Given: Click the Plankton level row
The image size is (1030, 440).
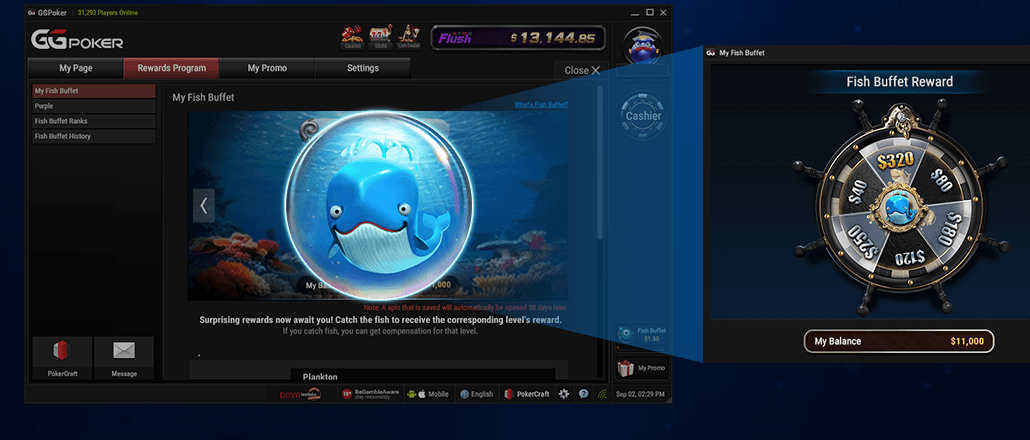Looking at the screenshot, I should click(423, 375).
